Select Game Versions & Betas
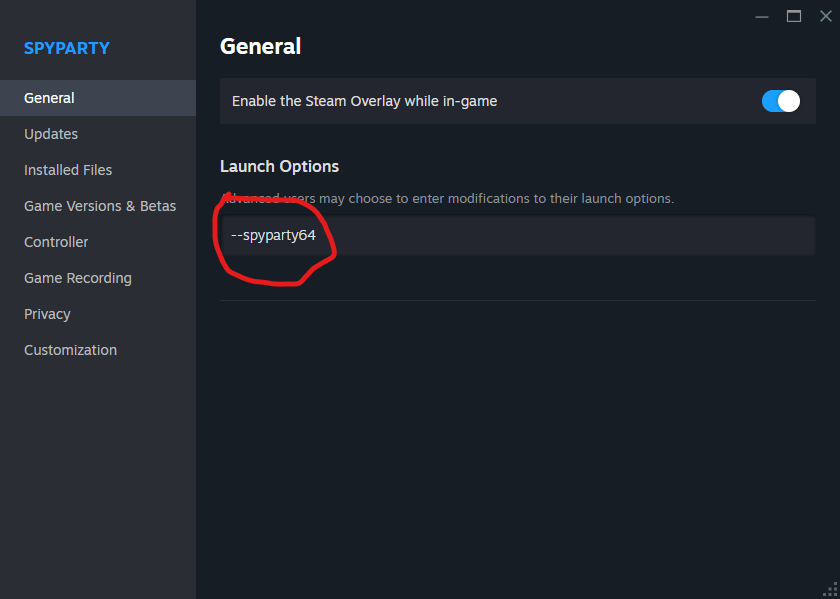840x599 pixels. pyautogui.click(x=98, y=206)
